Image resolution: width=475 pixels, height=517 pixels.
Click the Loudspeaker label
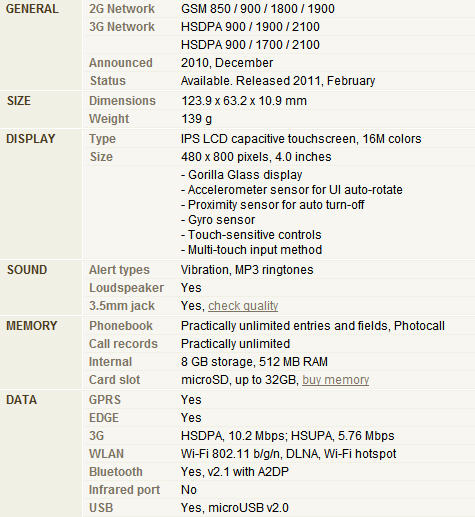[x=126, y=288]
